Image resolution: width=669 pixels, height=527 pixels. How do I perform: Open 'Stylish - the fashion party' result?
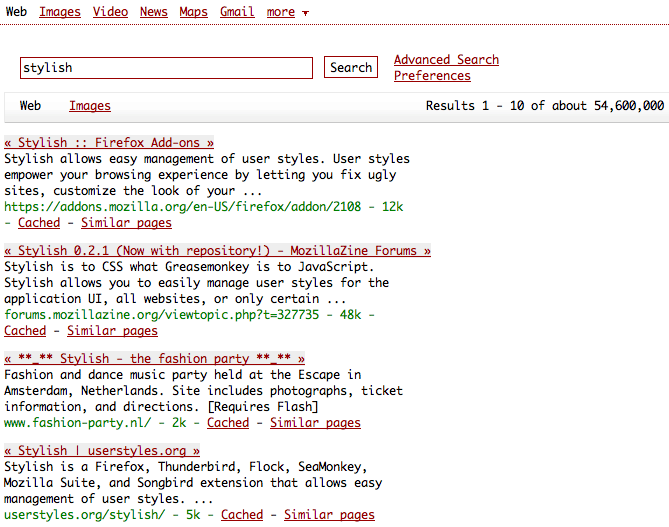tap(154, 358)
